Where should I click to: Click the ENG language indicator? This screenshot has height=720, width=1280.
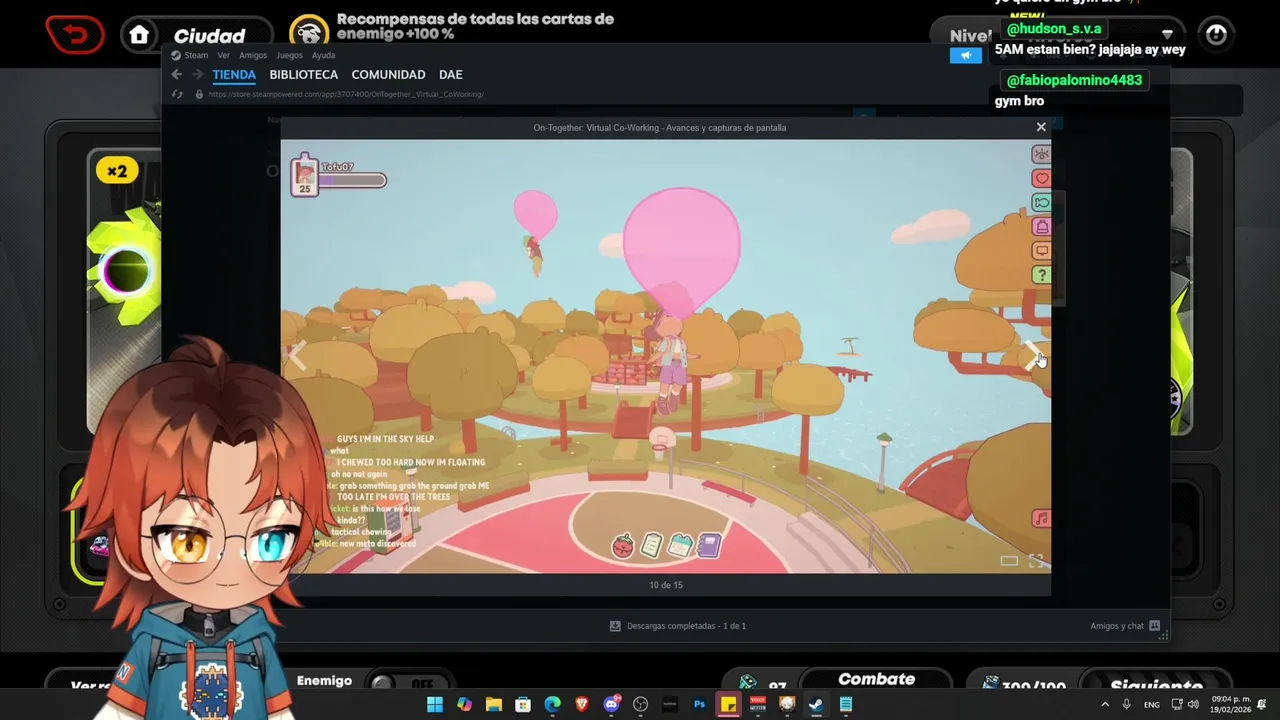1152,704
